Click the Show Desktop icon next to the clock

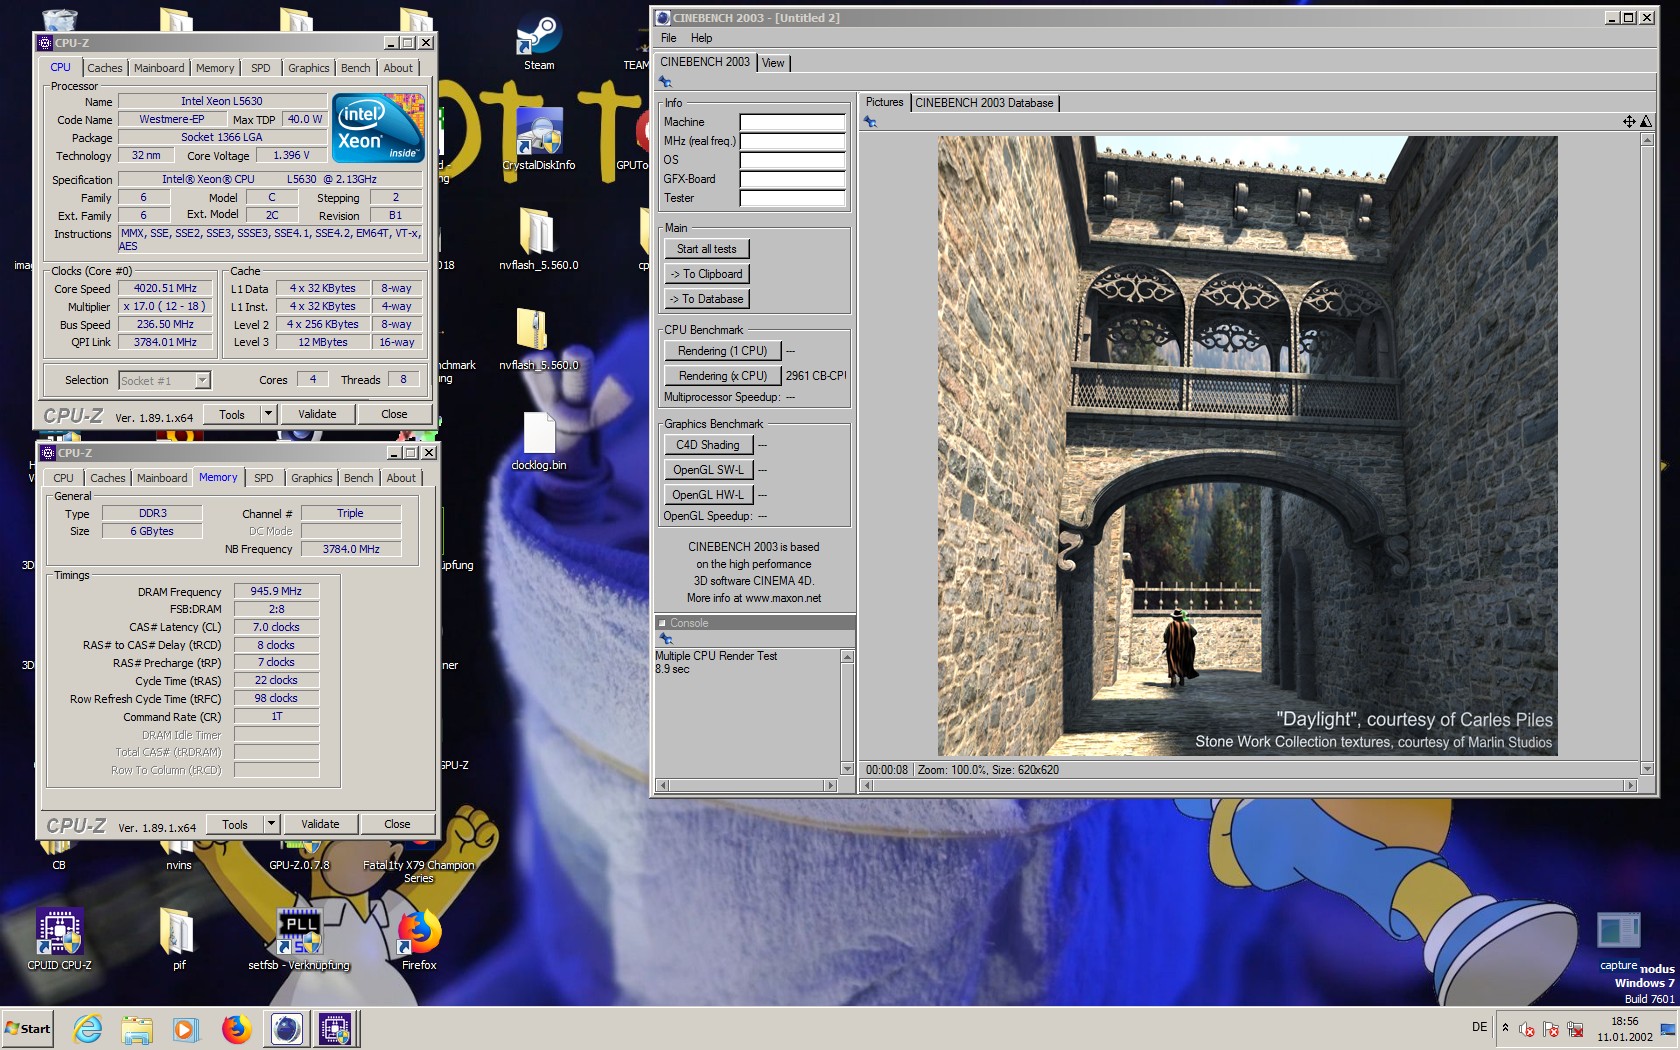pos(1668,1029)
